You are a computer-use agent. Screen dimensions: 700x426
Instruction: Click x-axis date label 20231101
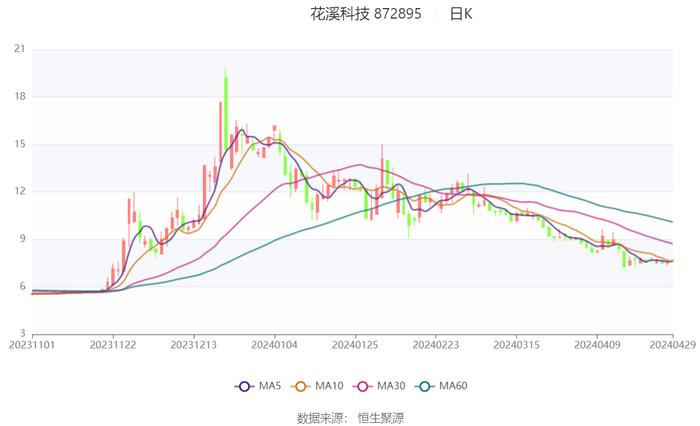pyautogui.click(x=32, y=345)
